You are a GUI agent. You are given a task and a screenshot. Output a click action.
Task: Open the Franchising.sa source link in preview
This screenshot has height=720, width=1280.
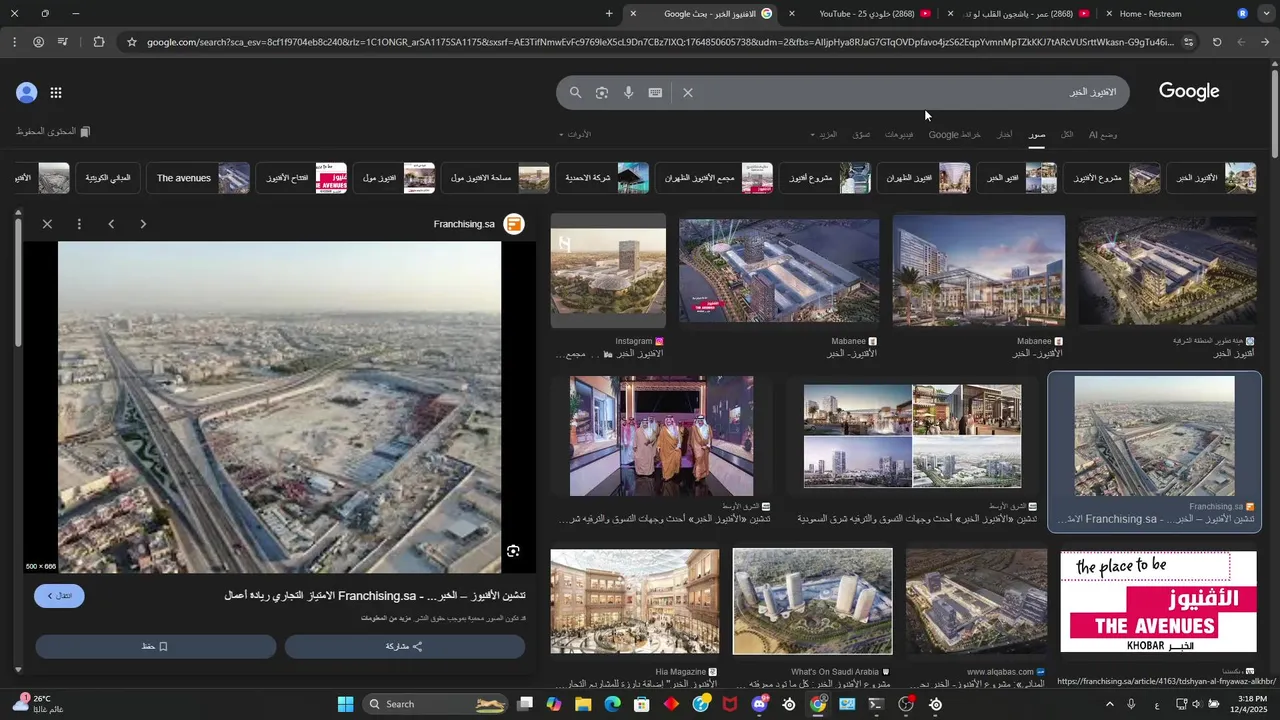464,224
